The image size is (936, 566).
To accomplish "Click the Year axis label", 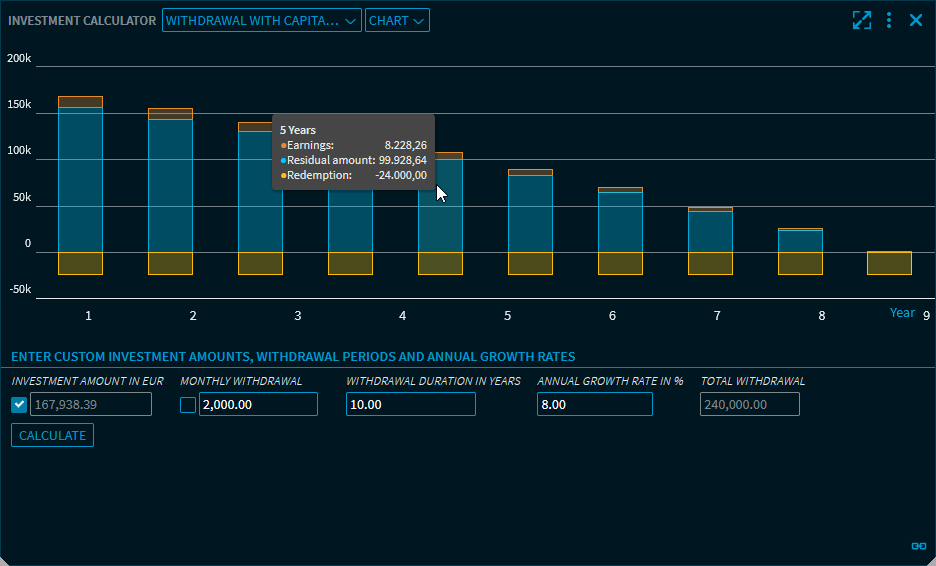I will click(x=902, y=313).
